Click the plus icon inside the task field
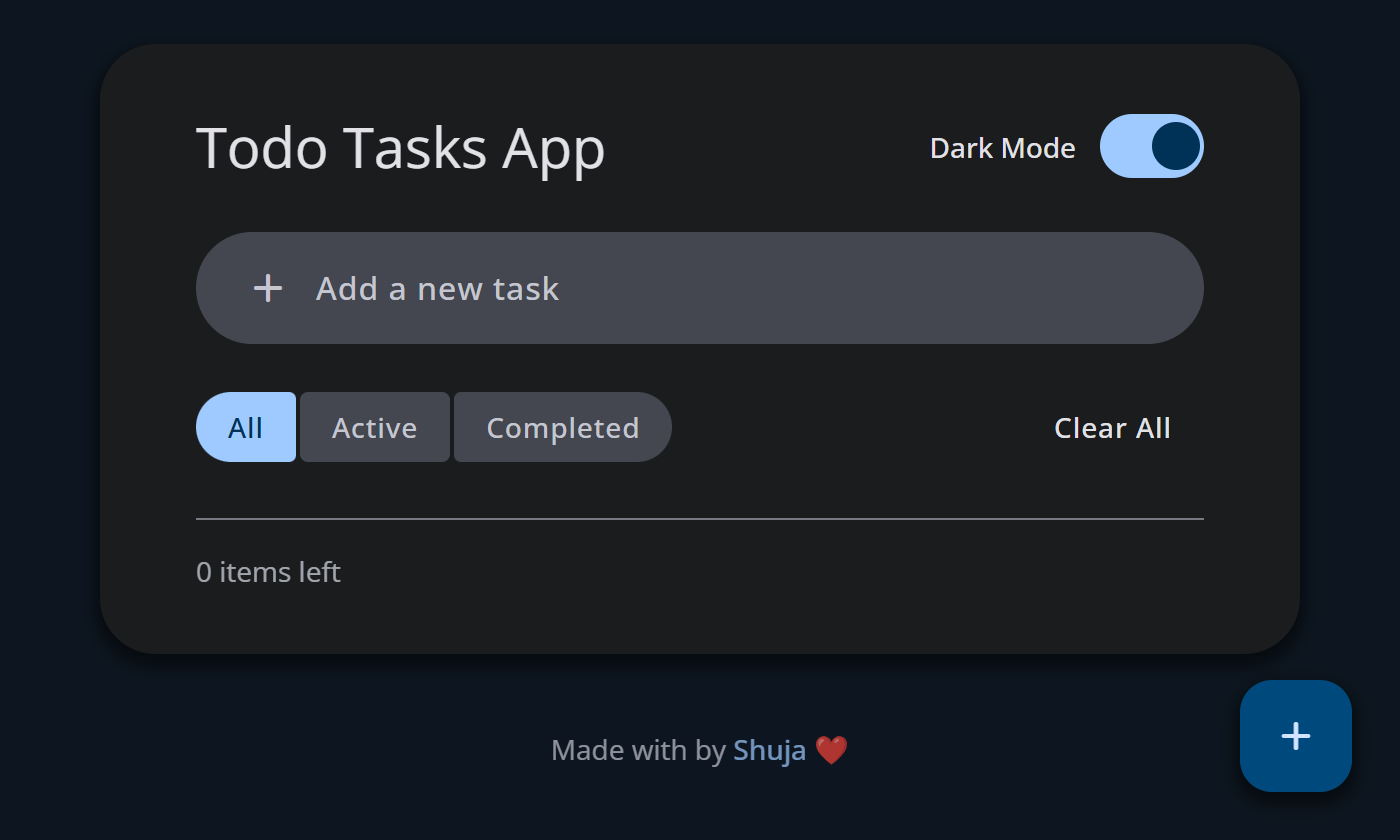Screen dimensions: 1400x840 pos(268,289)
